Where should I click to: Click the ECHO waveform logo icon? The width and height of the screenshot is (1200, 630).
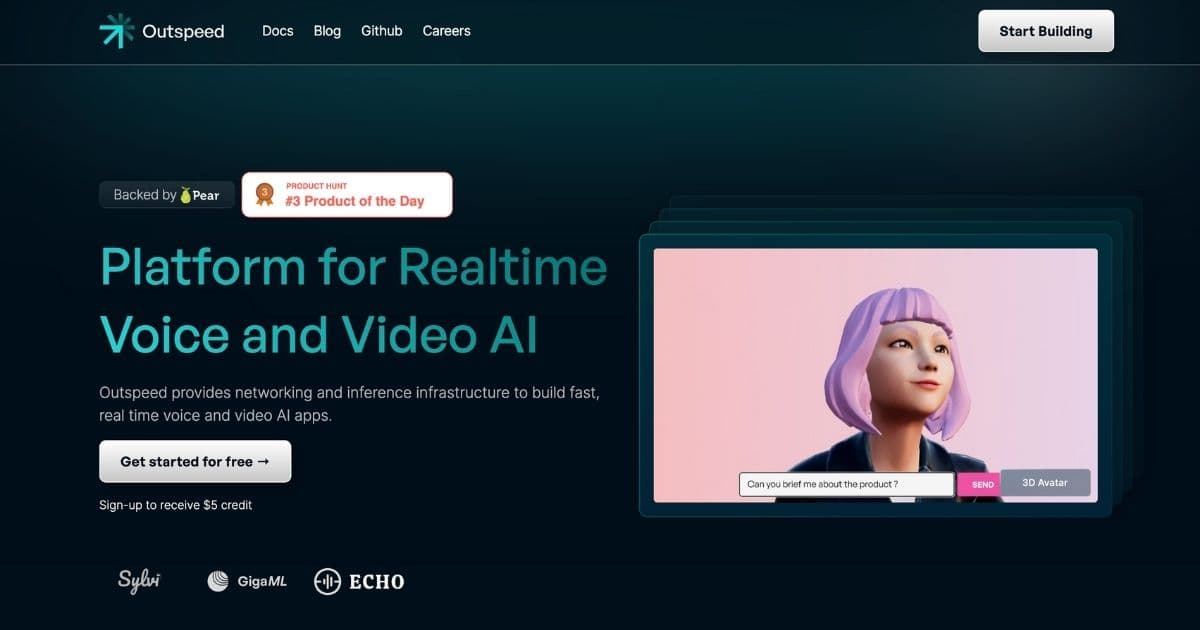327,581
